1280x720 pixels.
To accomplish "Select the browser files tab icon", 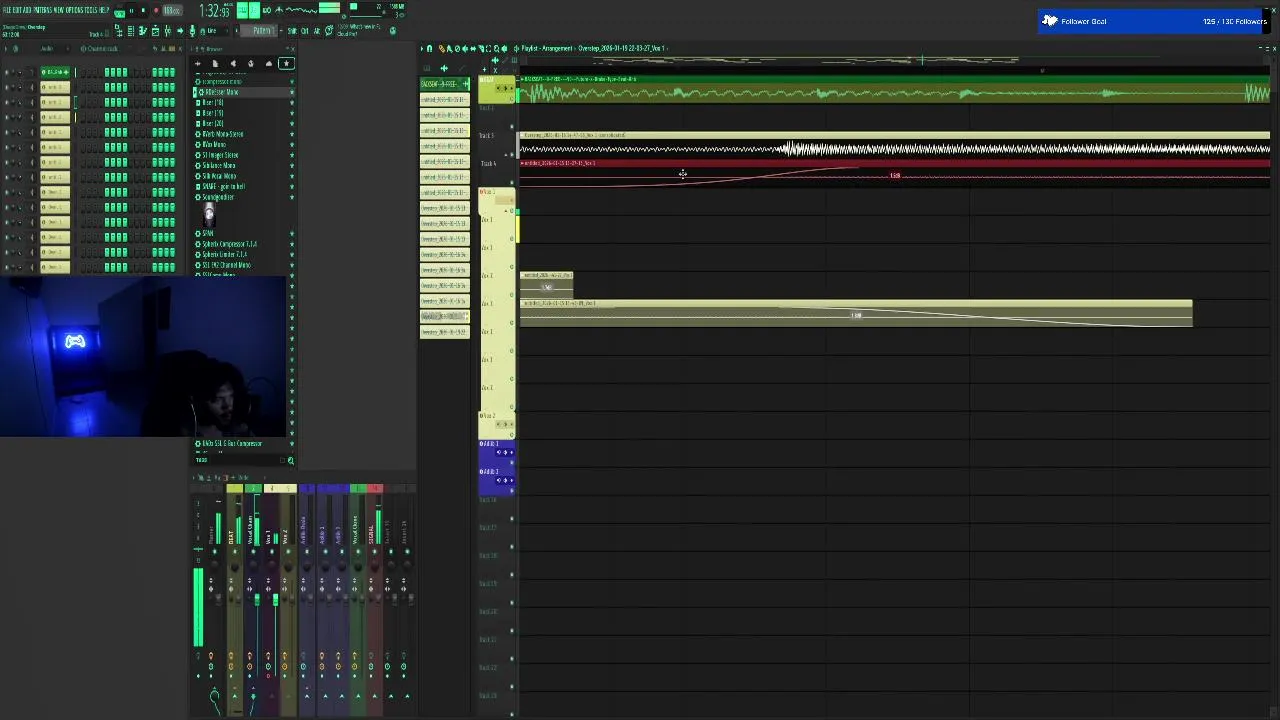I will click(215, 63).
